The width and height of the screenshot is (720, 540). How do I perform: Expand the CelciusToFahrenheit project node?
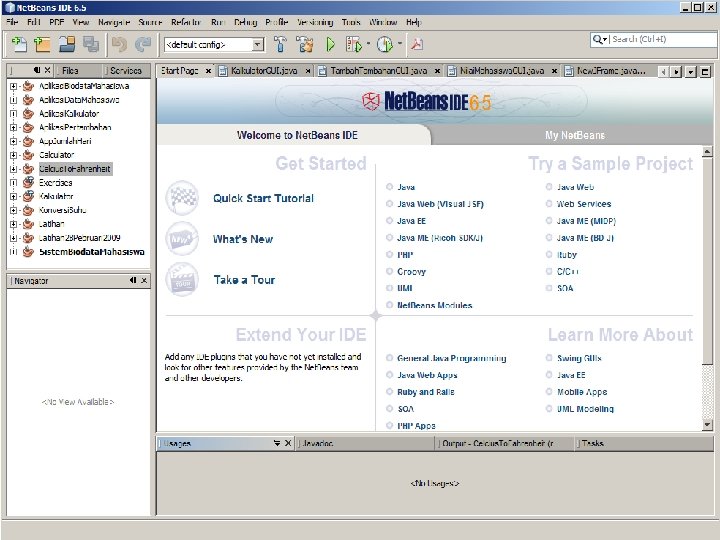click(x=13, y=169)
